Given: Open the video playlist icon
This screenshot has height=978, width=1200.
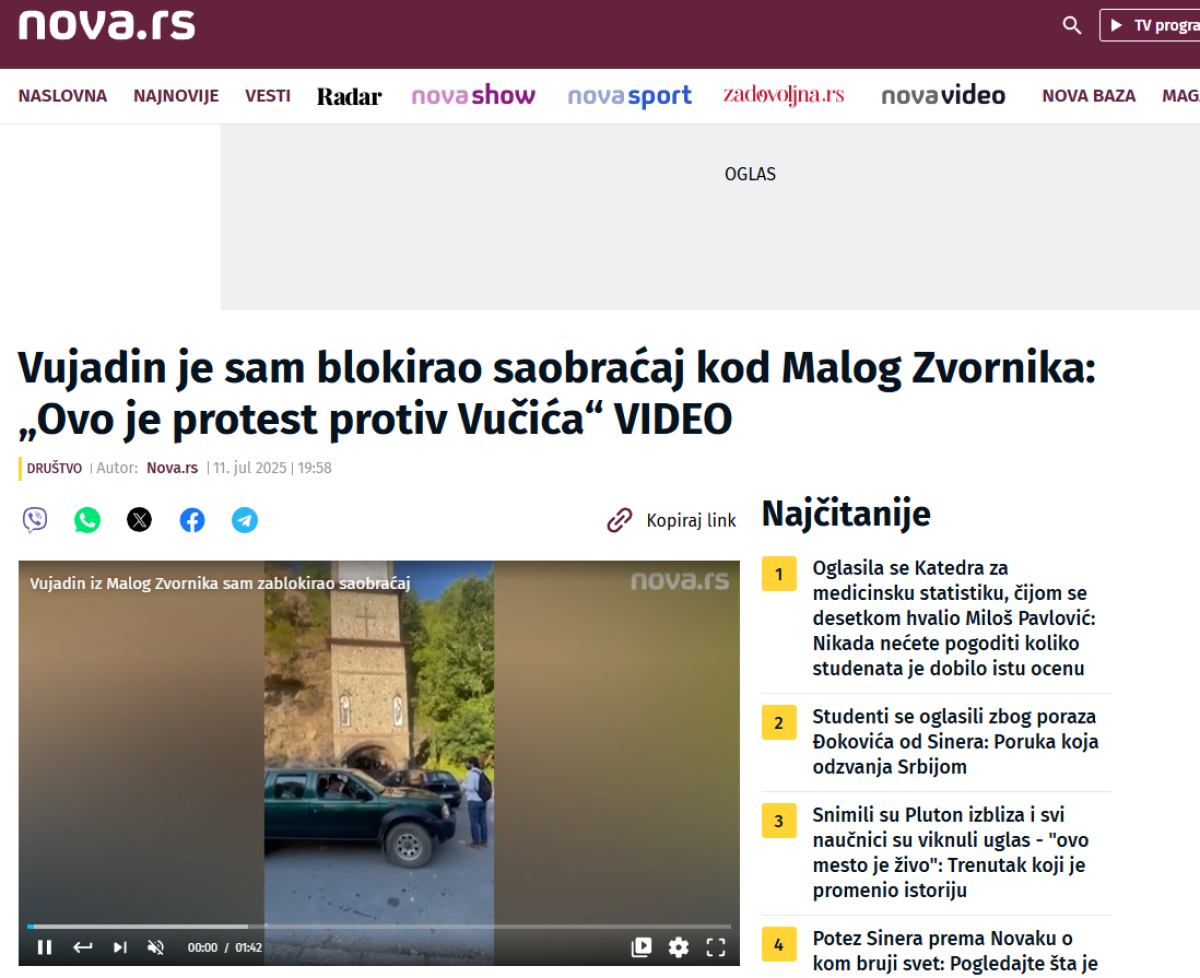Looking at the screenshot, I should click(642, 947).
